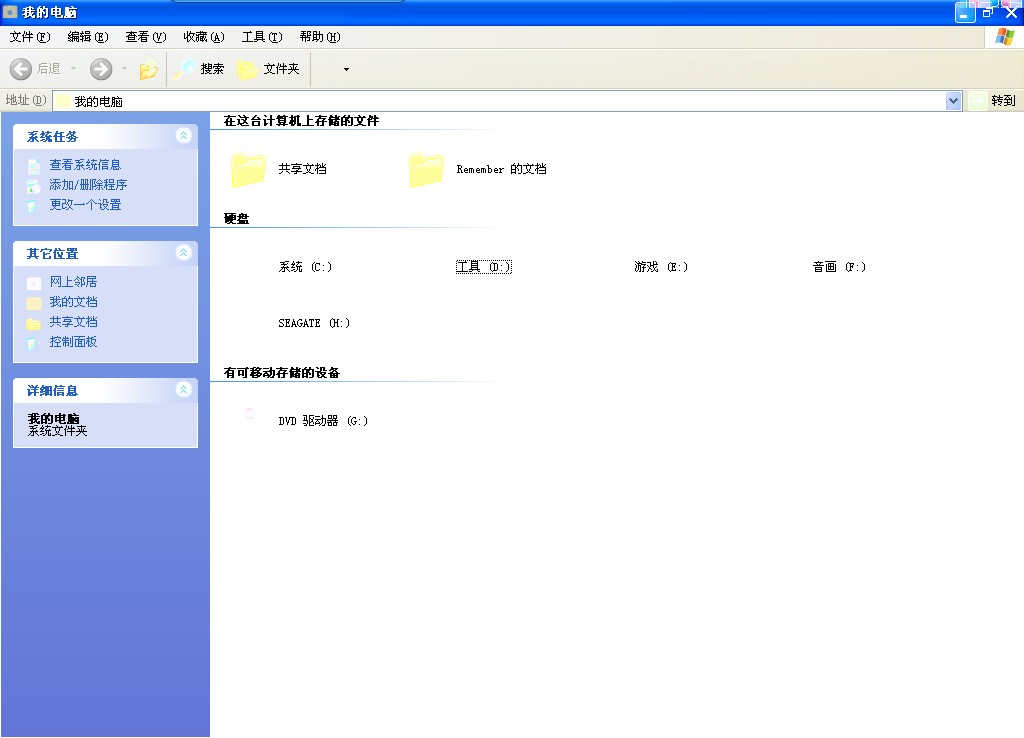Select the 工具 (D:) drive
The width and height of the screenshot is (1024, 738).
484,267
